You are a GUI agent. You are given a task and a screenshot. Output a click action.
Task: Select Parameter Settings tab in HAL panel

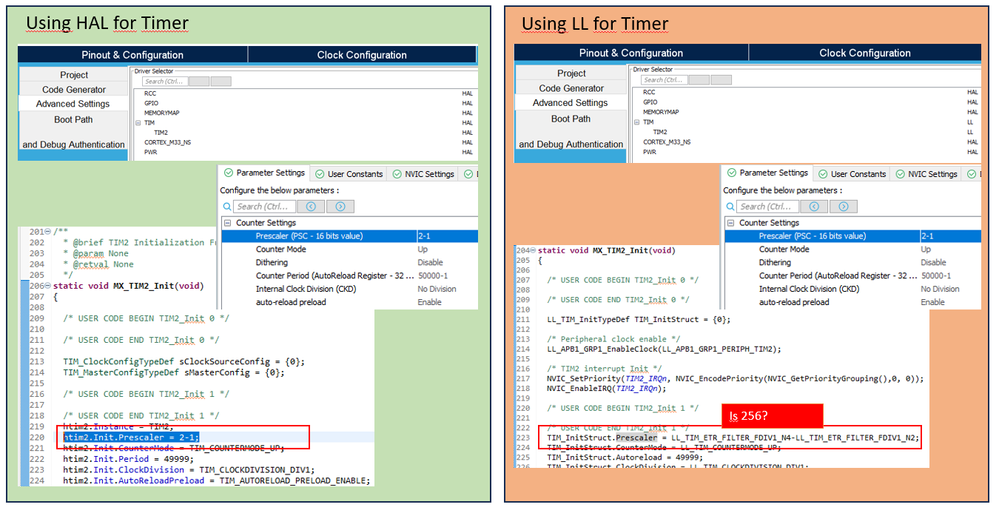264,173
